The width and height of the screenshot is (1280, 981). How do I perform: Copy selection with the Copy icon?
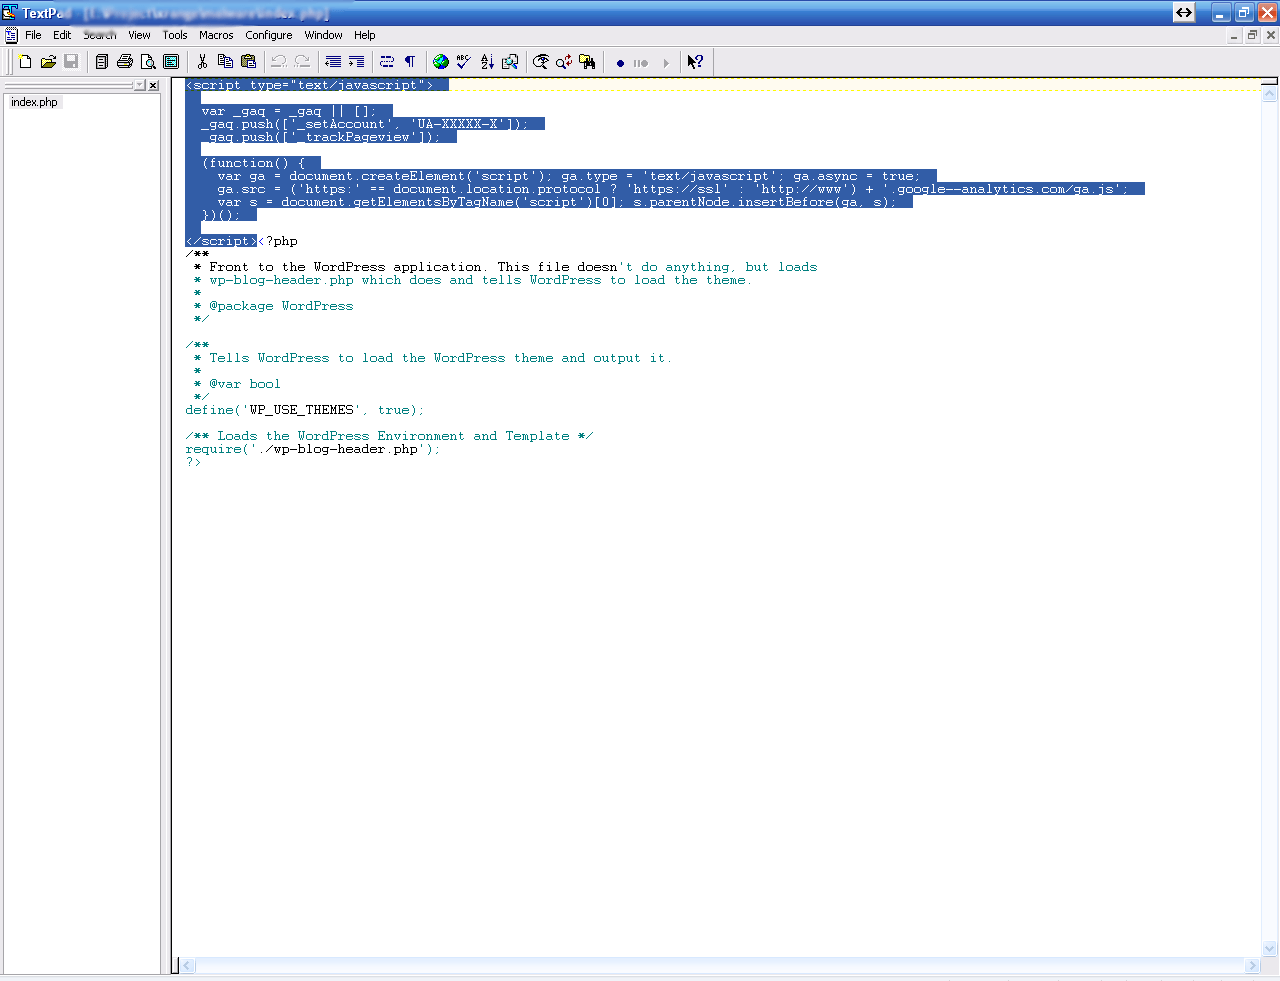coord(225,62)
